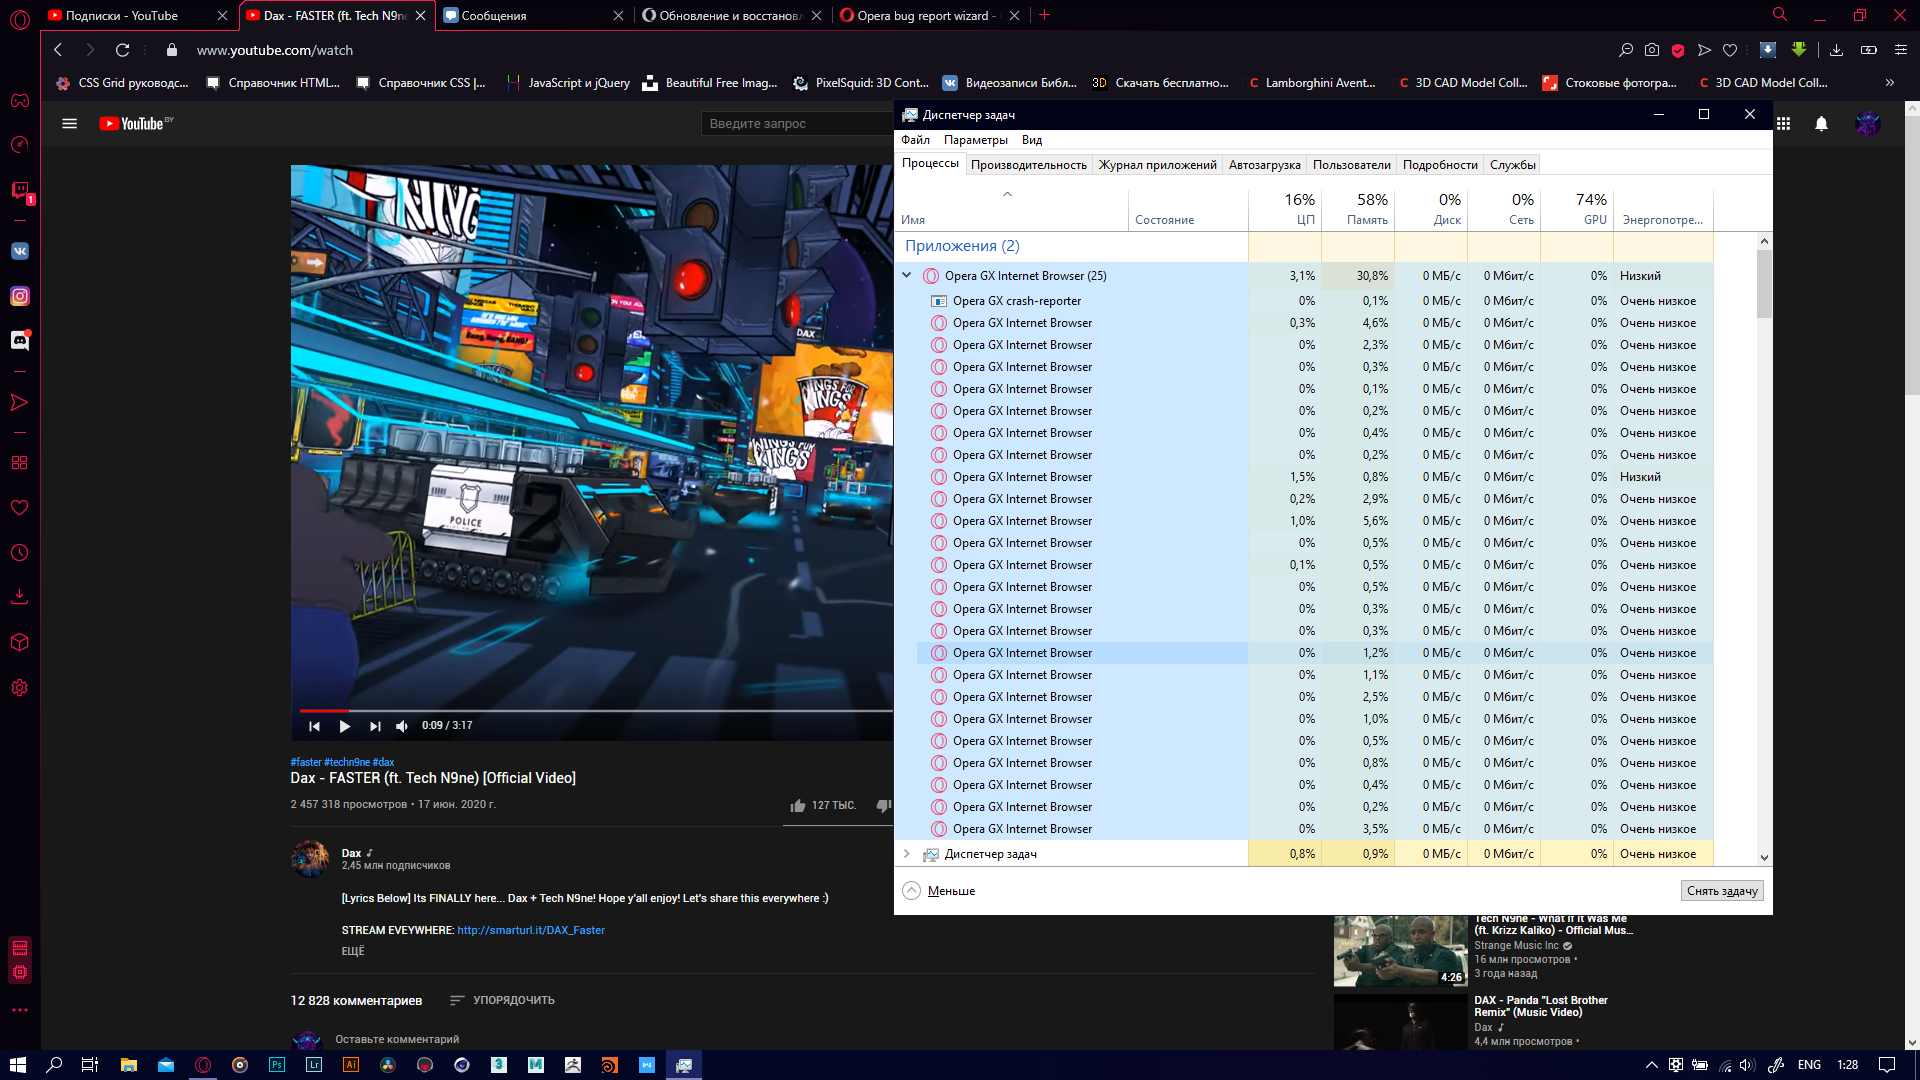Open Windows Start menu
Image resolution: width=1920 pixels, height=1080 pixels.
[17, 1065]
